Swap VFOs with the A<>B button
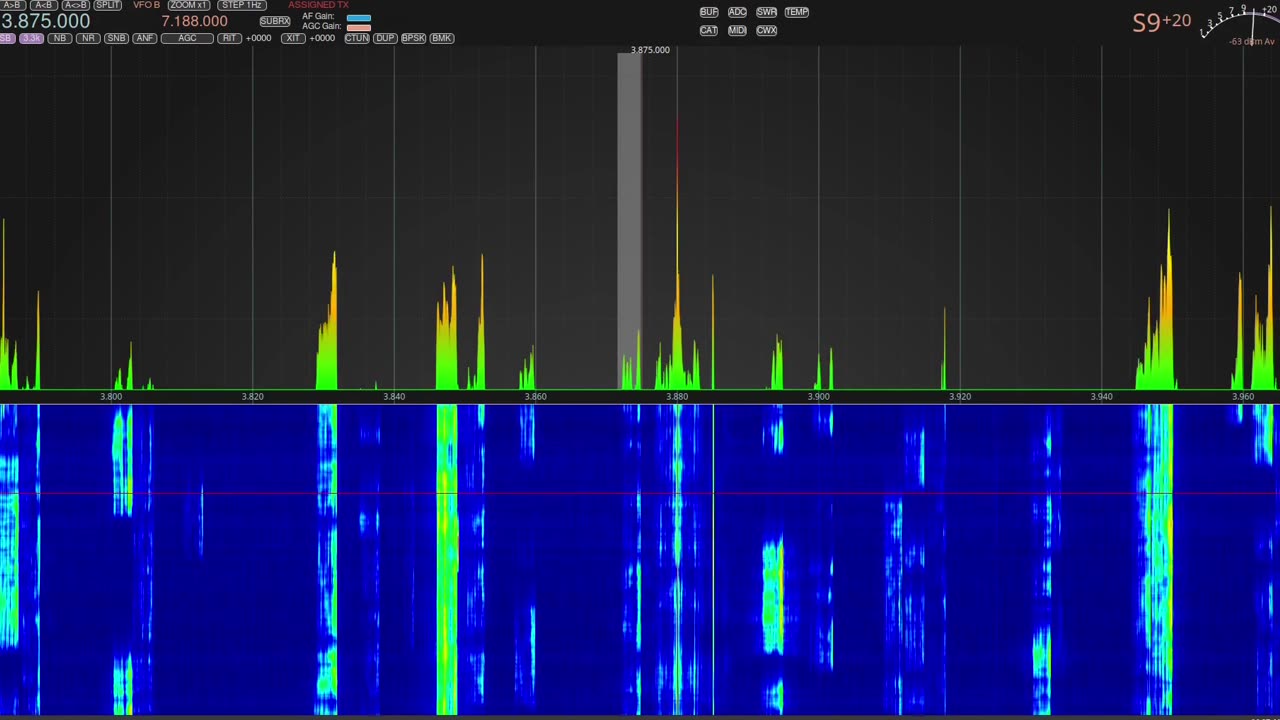 (76, 5)
